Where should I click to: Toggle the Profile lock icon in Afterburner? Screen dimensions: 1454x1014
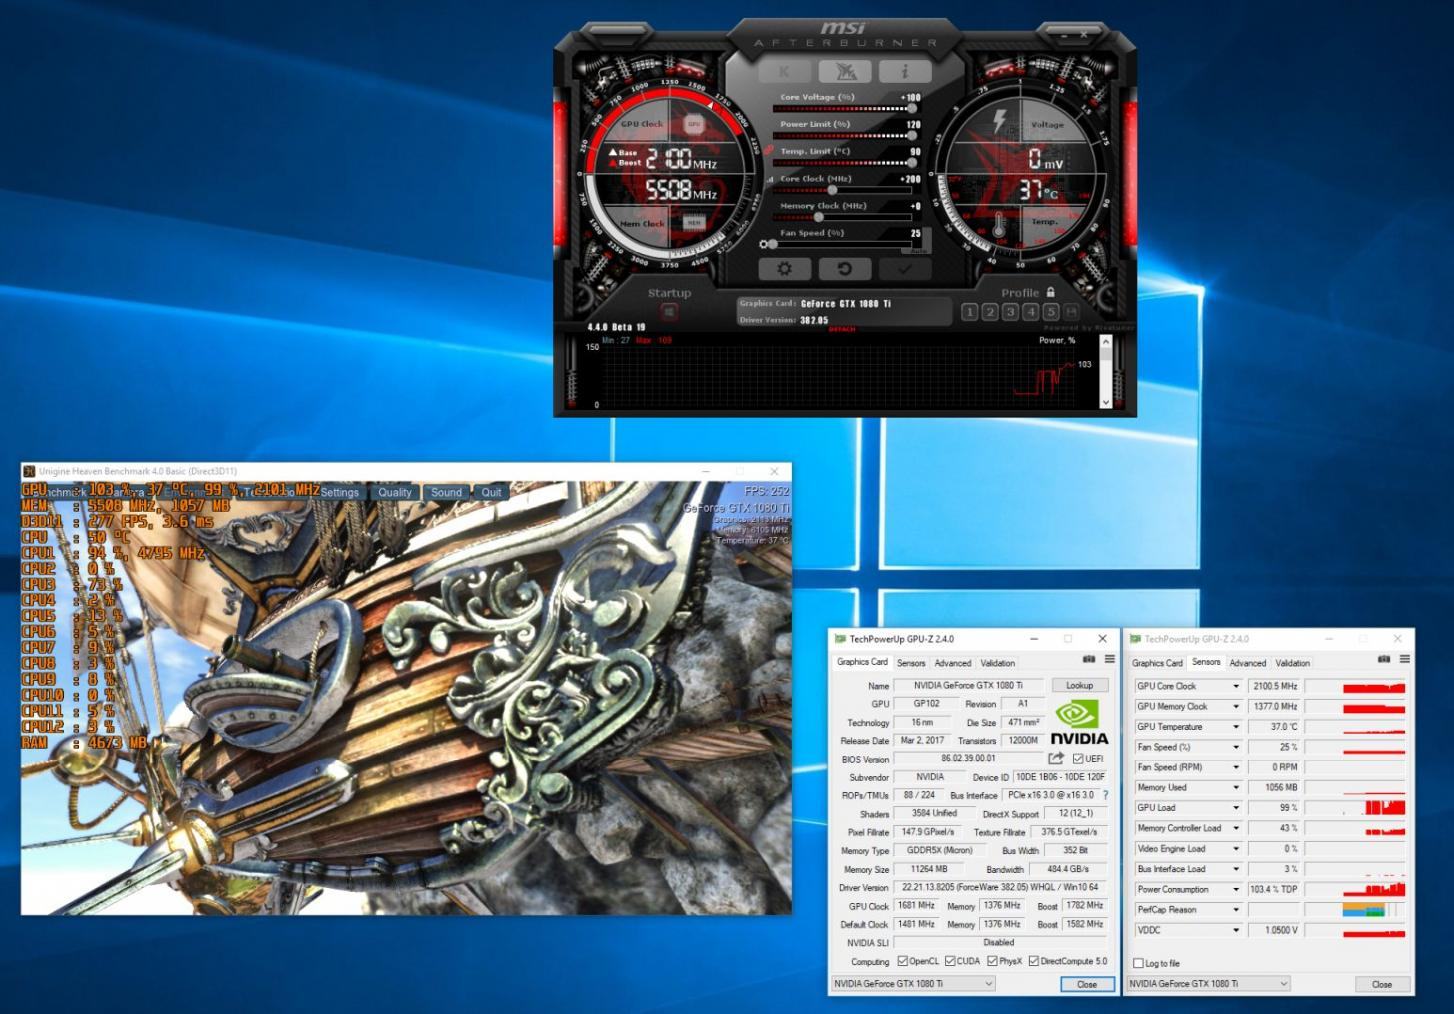coord(1050,292)
